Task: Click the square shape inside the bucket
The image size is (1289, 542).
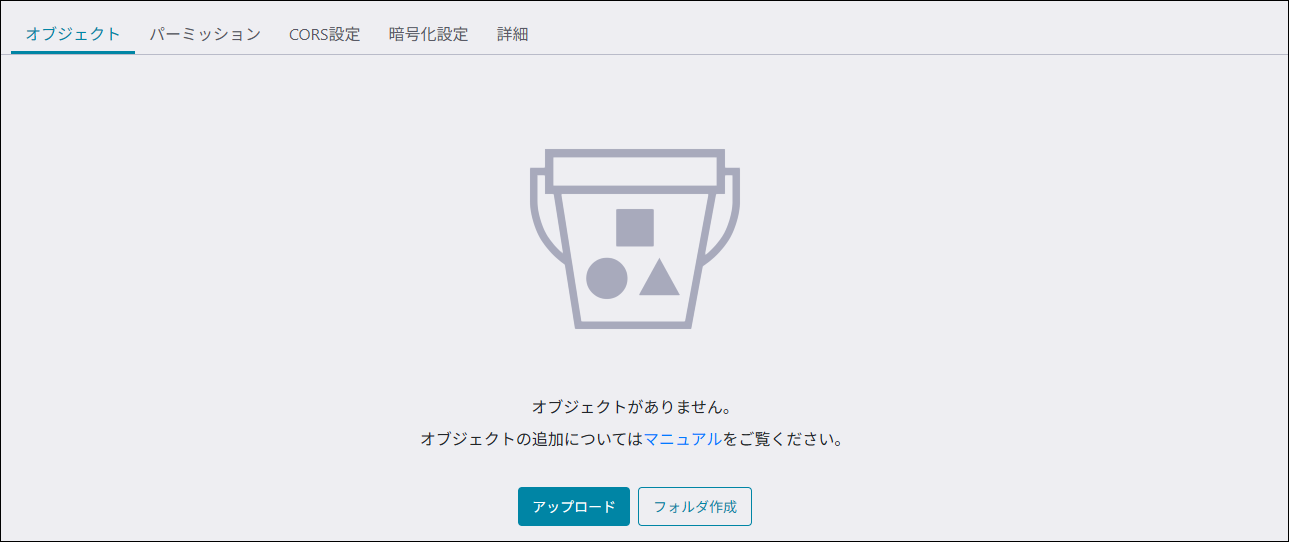Action: point(634,228)
